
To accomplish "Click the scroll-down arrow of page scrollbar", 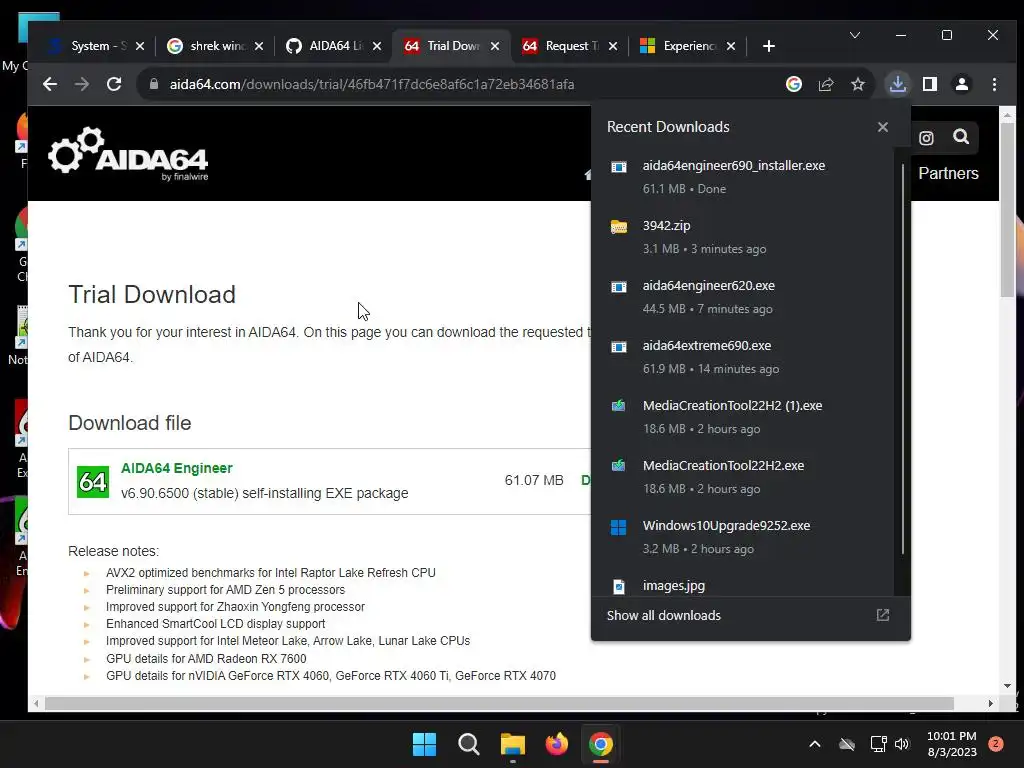I will pyautogui.click(x=1007, y=686).
